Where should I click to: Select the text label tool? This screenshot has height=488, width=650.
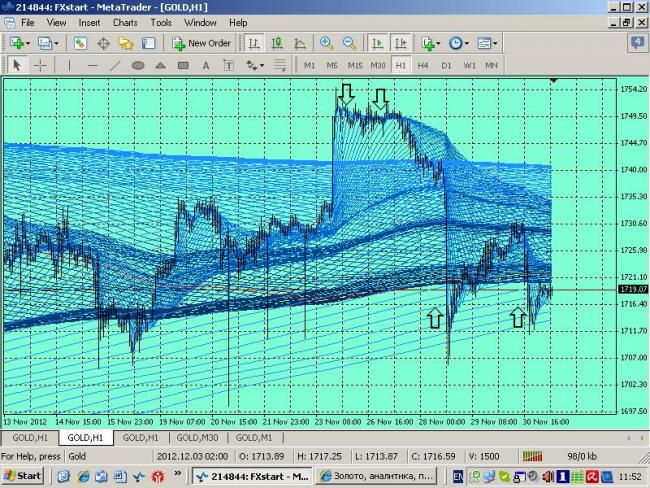[206, 65]
